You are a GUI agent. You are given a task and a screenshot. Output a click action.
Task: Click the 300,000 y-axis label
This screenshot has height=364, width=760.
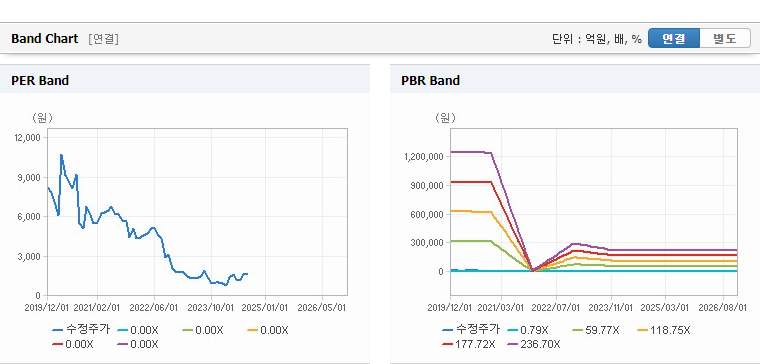[427, 243]
